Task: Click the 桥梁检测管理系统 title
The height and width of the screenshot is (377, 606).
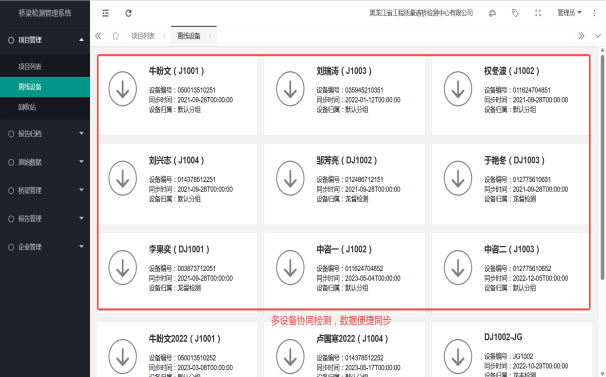Action: click(45, 13)
